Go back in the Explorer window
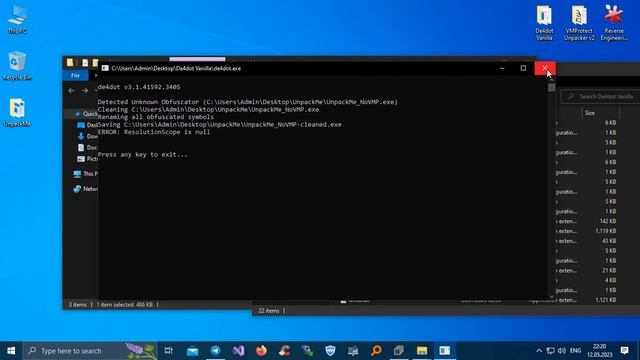 71,90
